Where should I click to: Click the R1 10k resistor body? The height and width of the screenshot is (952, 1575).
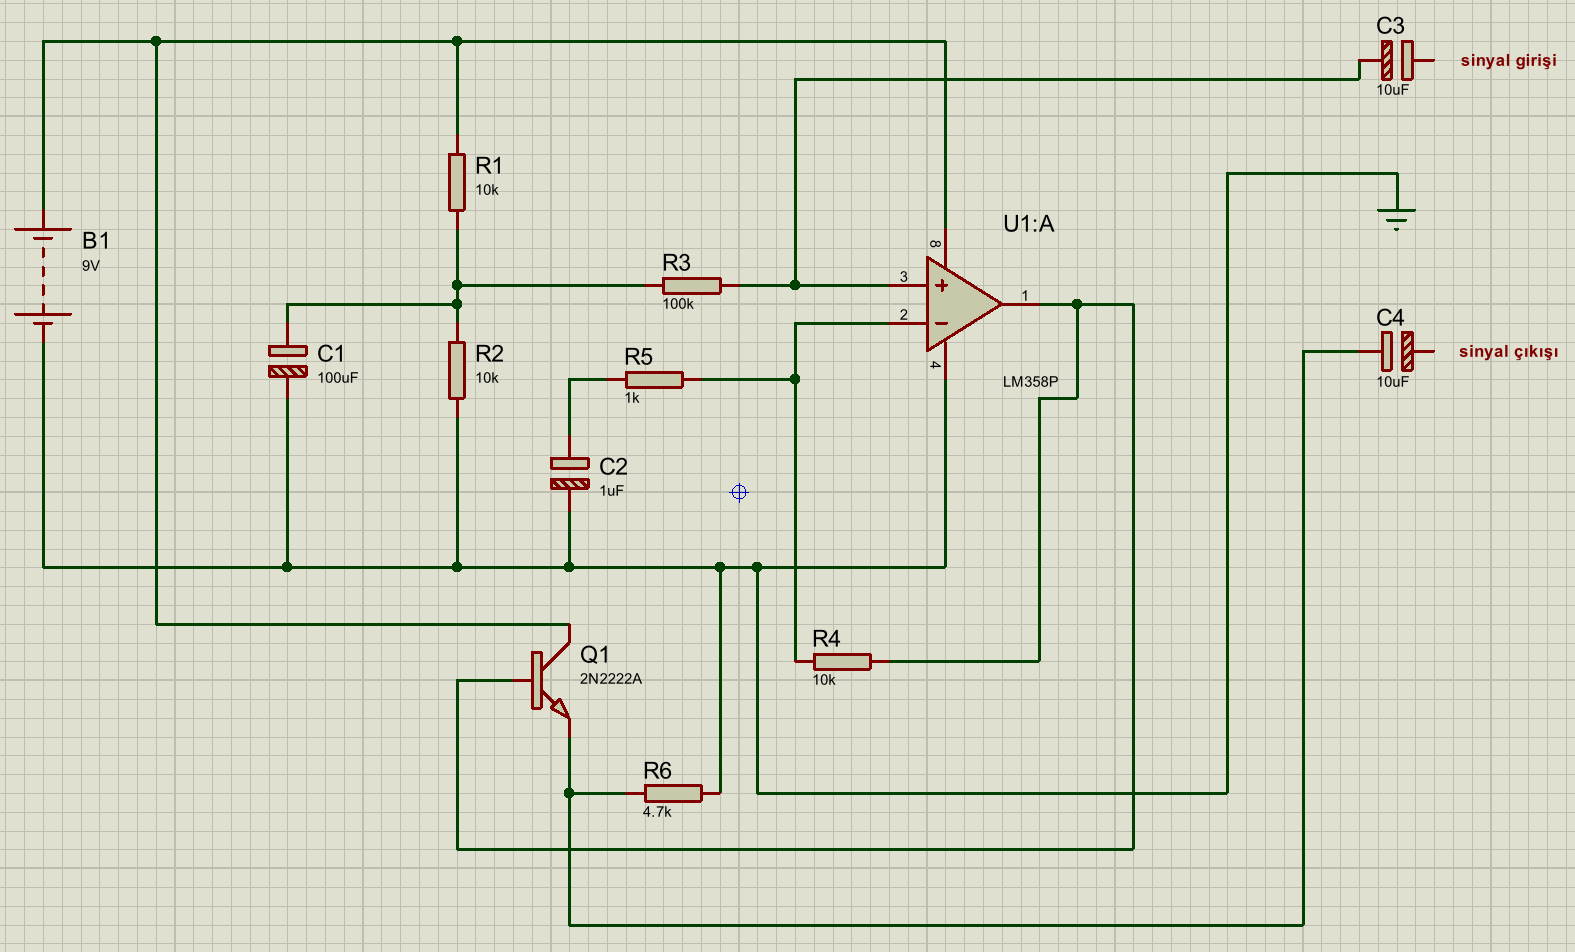click(457, 182)
